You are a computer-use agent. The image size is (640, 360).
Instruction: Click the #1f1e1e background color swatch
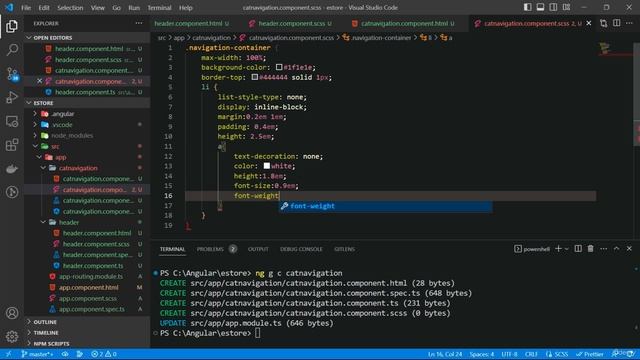[x=279, y=67]
